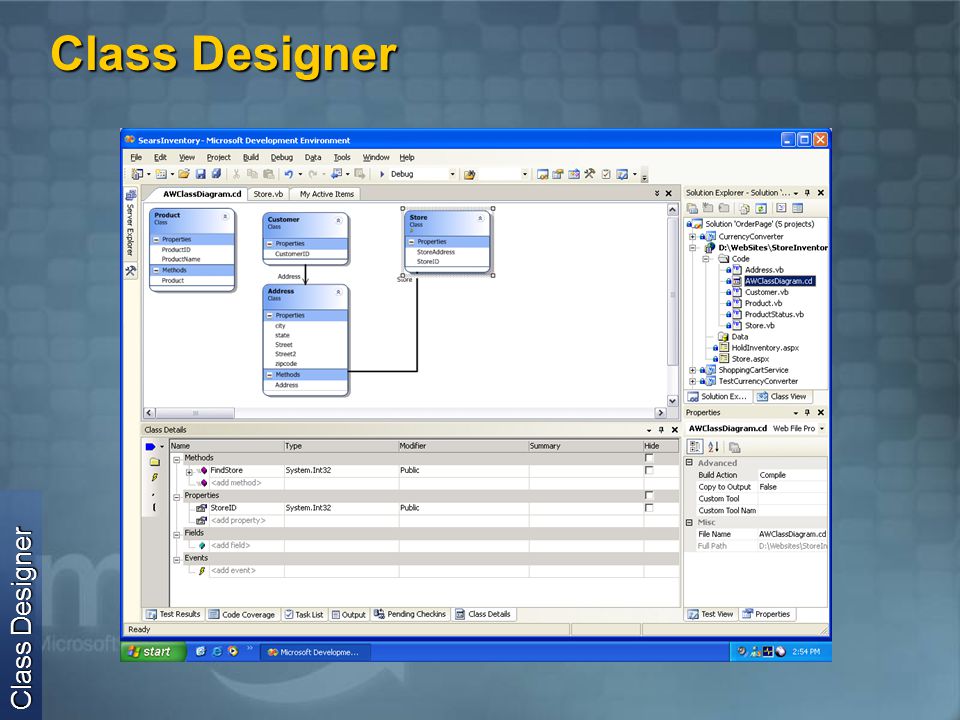The height and width of the screenshot is (720, 960).
Task: Click the New Method blue shape in Class Details
Action: [151, 446]
